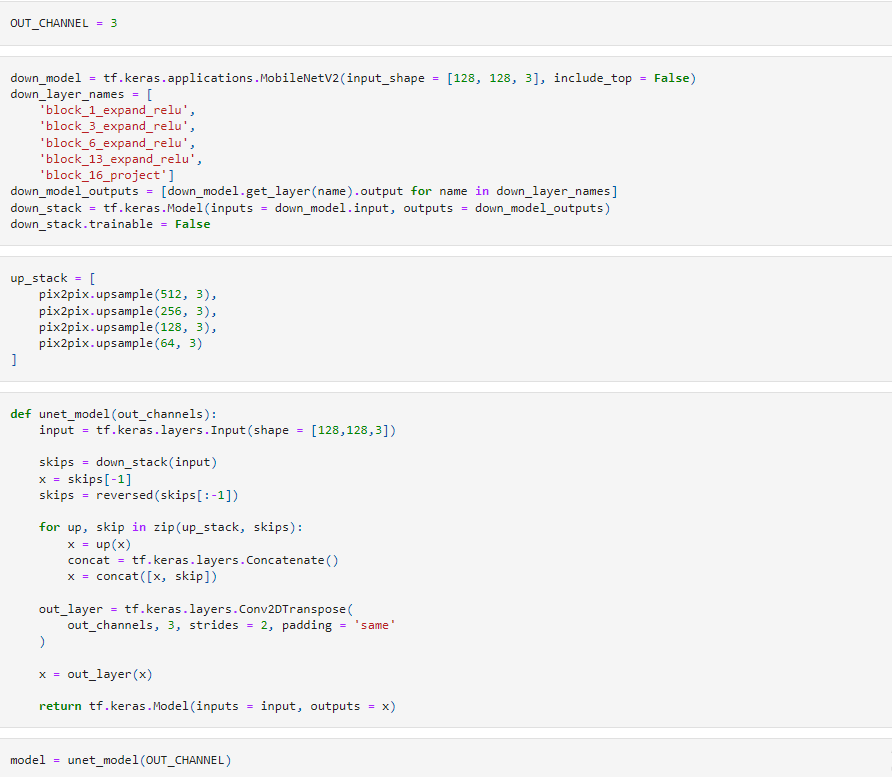
Task: Click the down_model_outputs list comprehension line
Action: (313, 191)
